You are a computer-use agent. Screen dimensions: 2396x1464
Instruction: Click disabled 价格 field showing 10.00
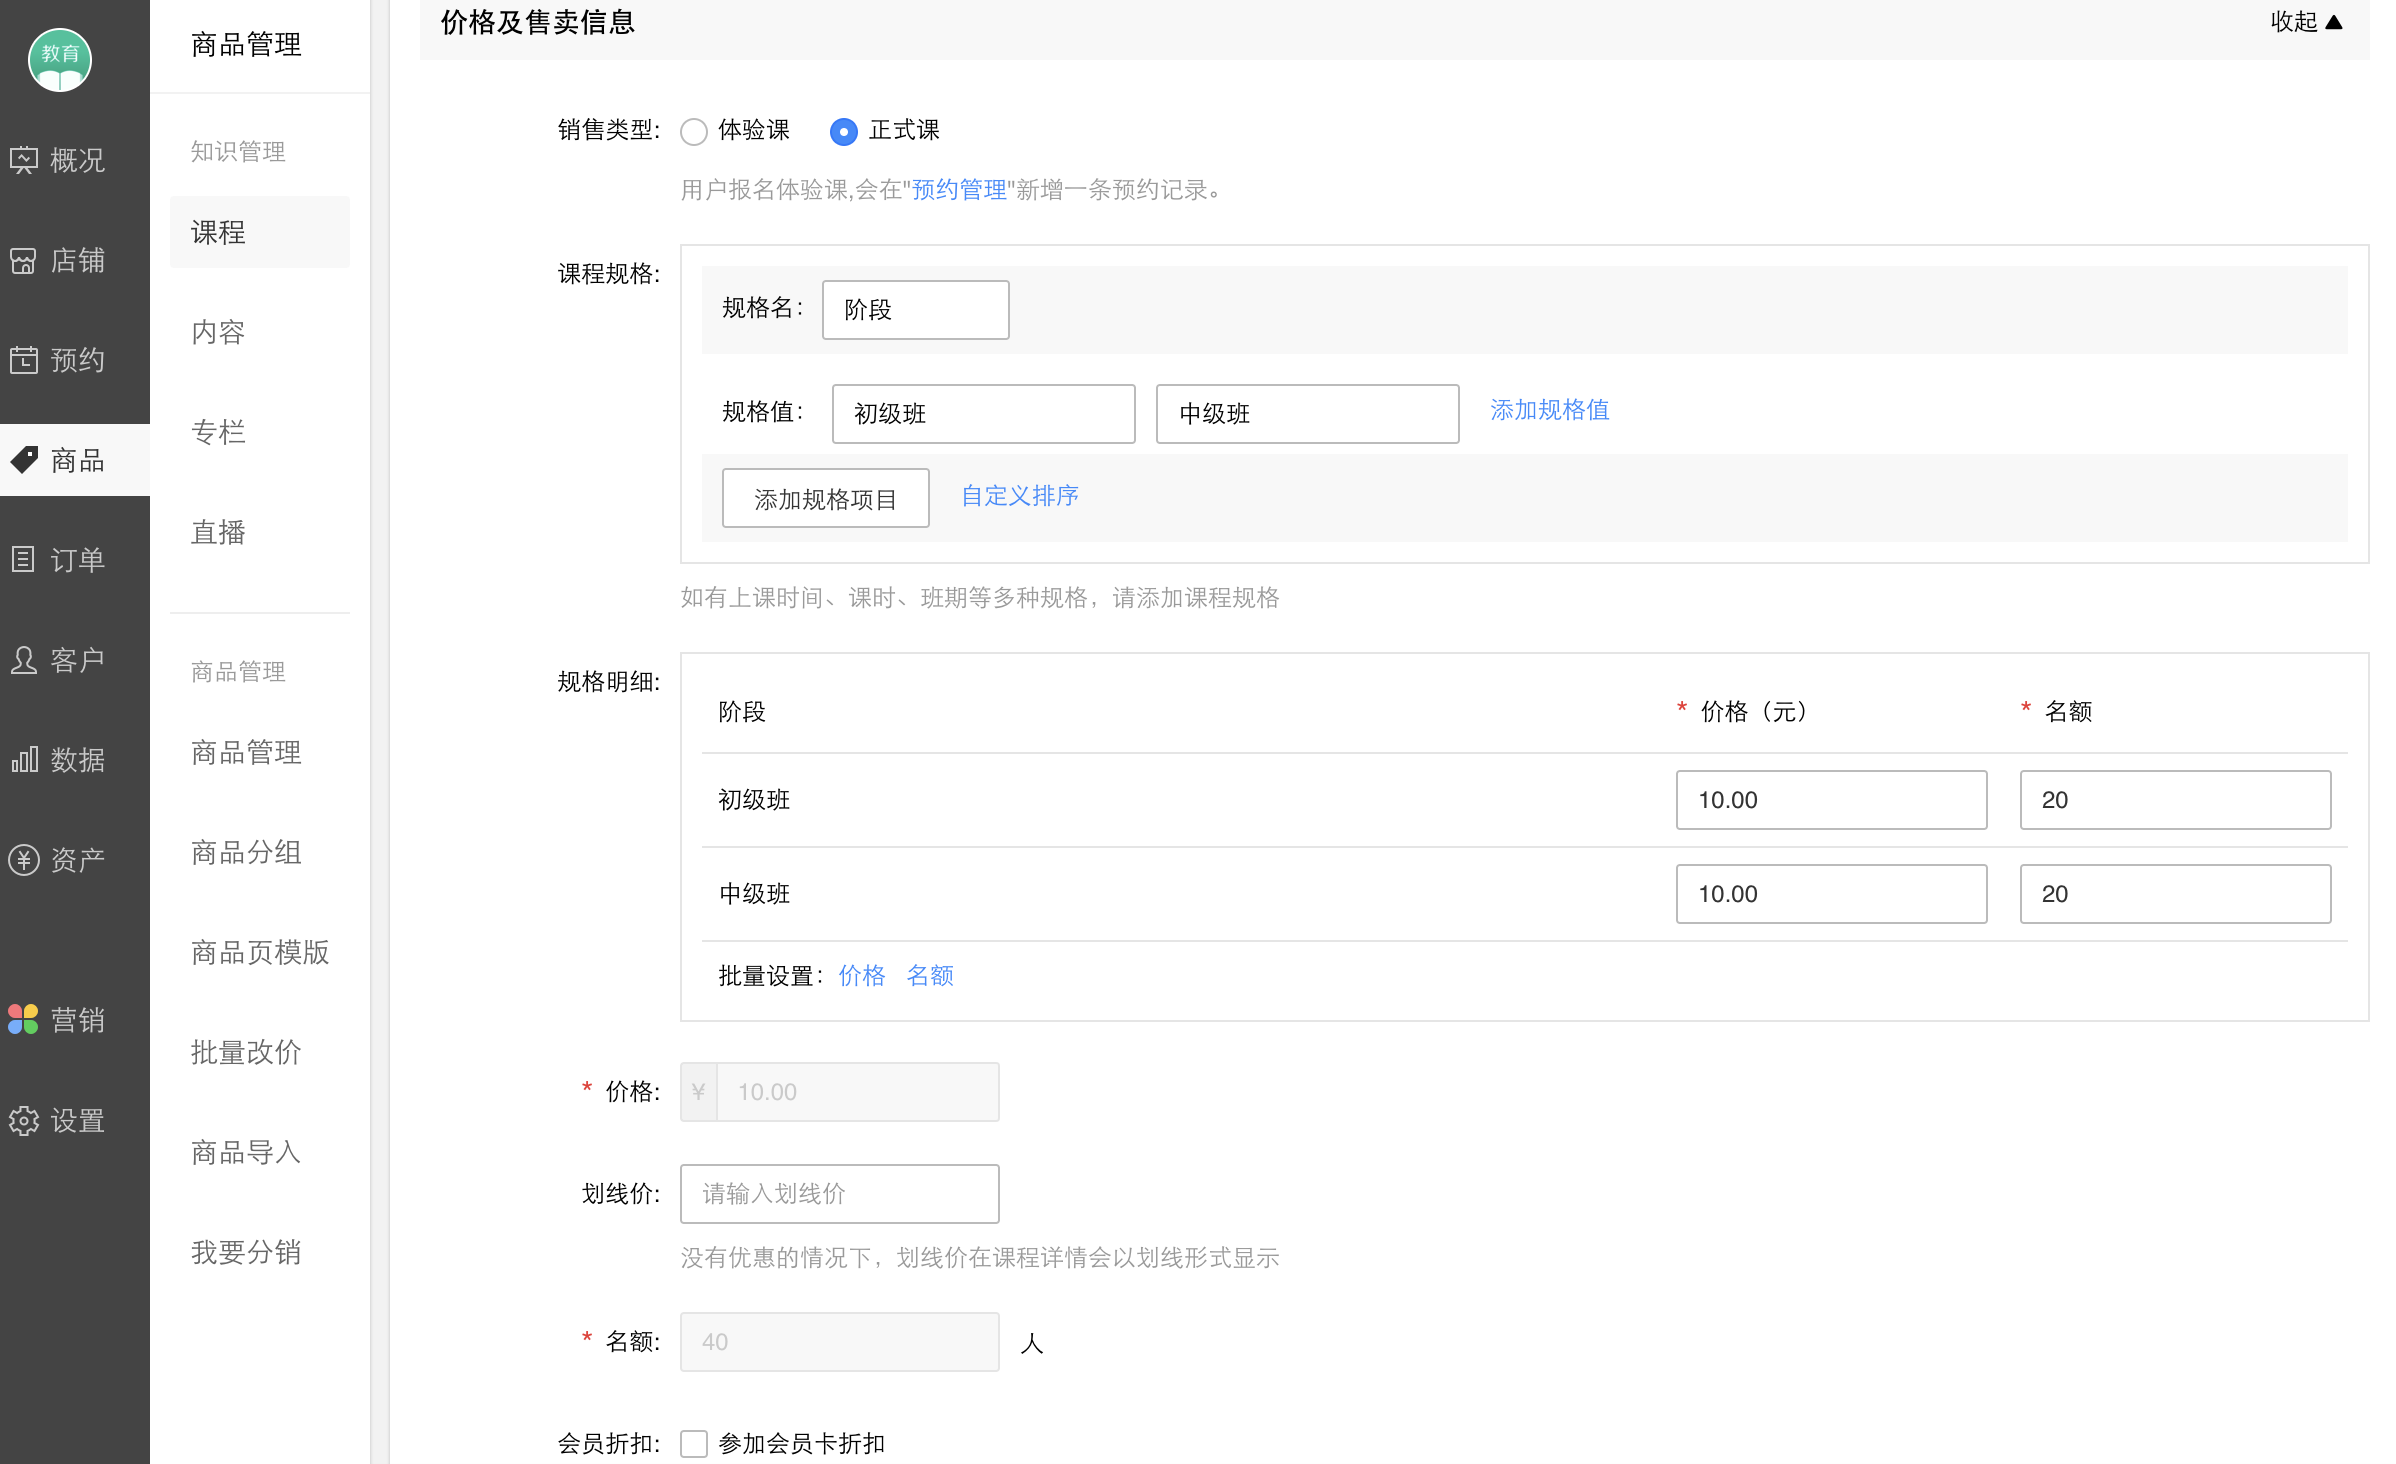(x=840, y=1092)
